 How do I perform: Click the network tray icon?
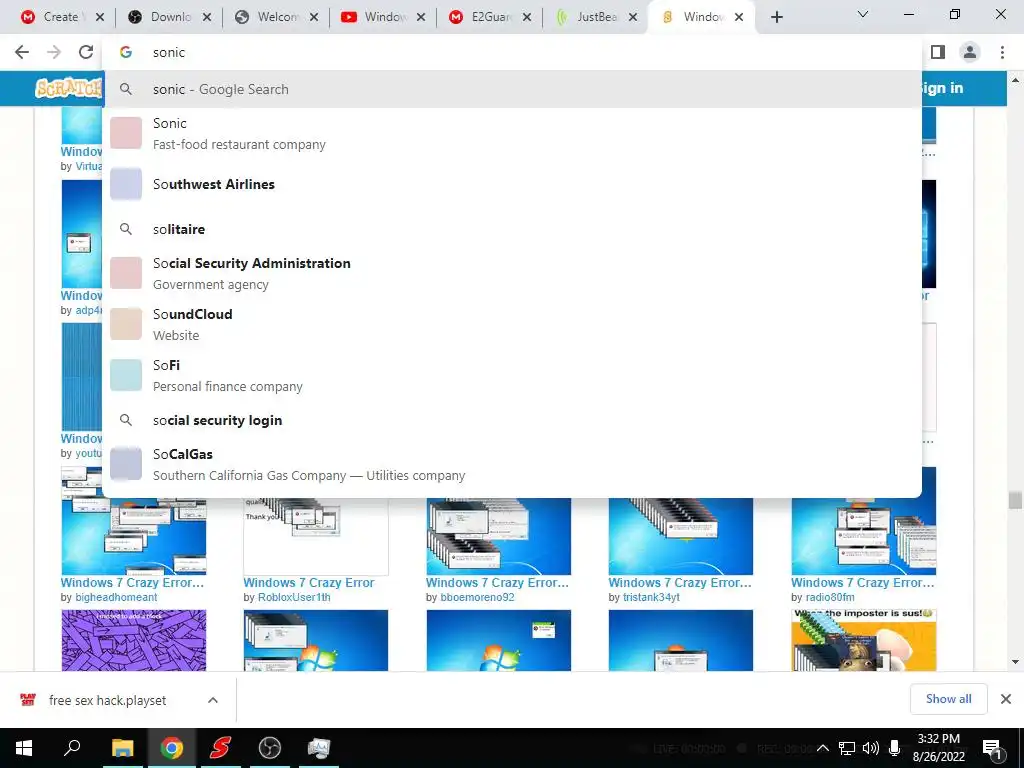click(x=847, y=748)
